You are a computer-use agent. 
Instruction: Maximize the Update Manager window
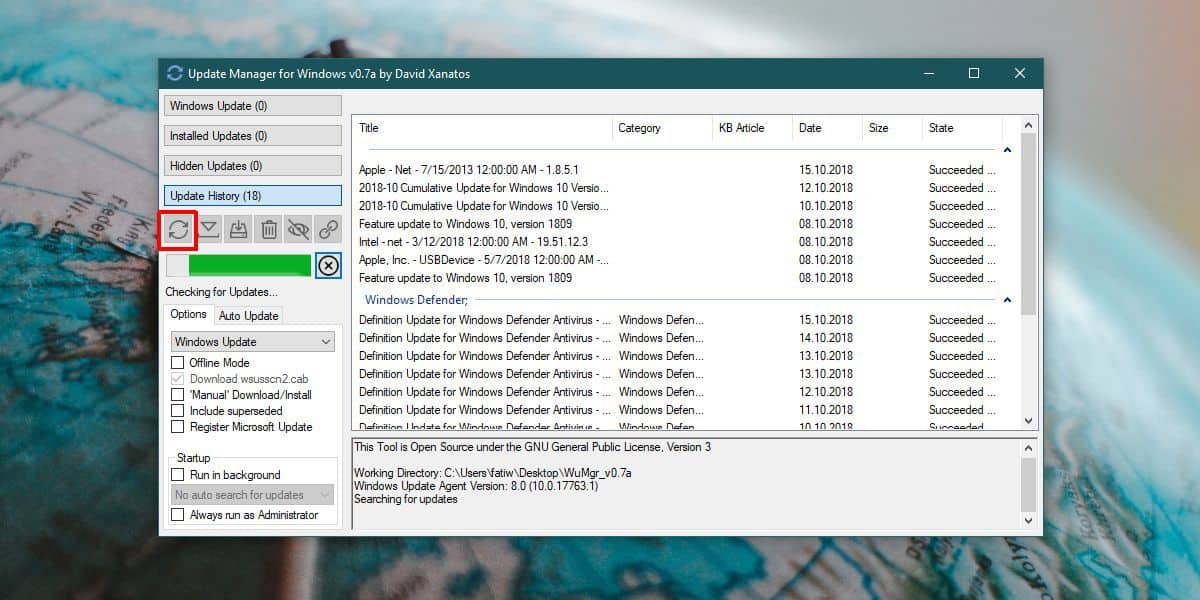pos(974,73)
